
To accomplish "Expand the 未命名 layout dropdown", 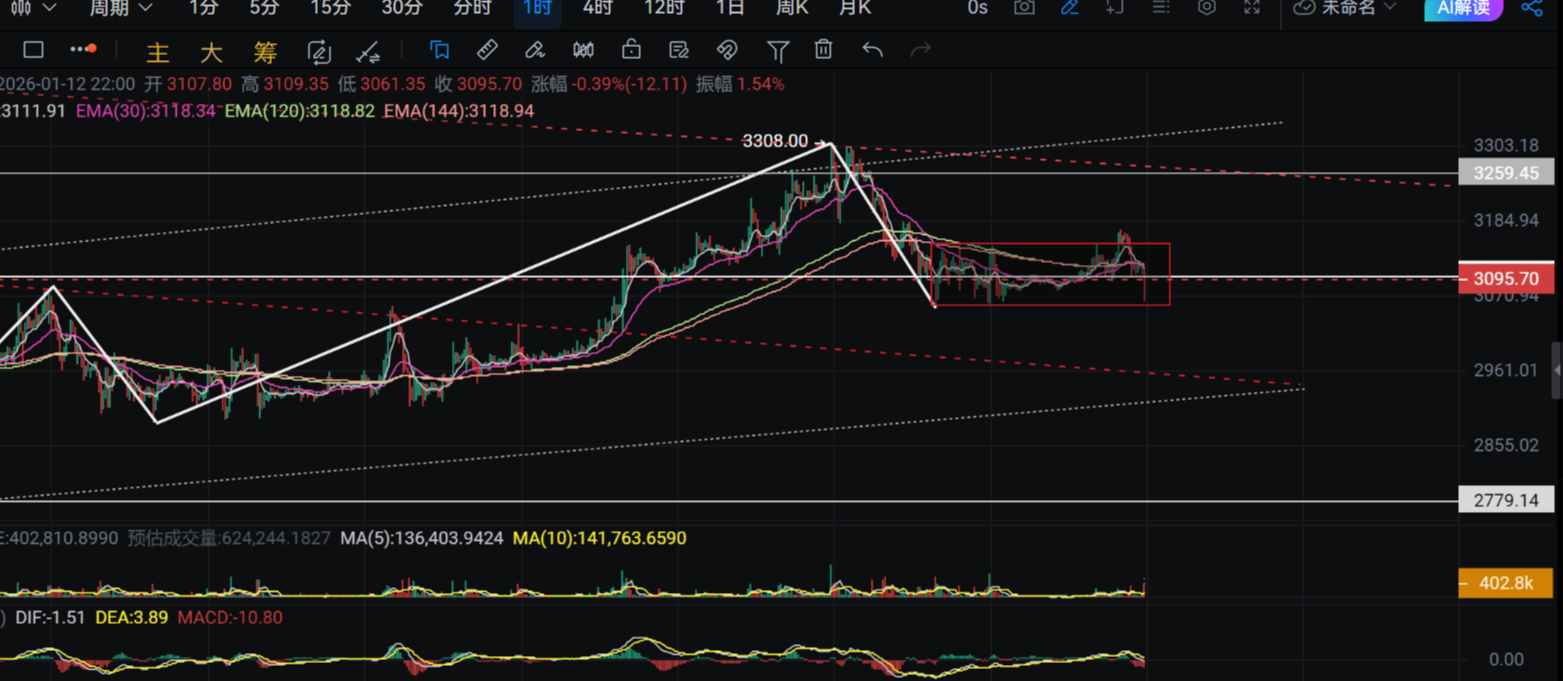I will tap(1345, 8).
